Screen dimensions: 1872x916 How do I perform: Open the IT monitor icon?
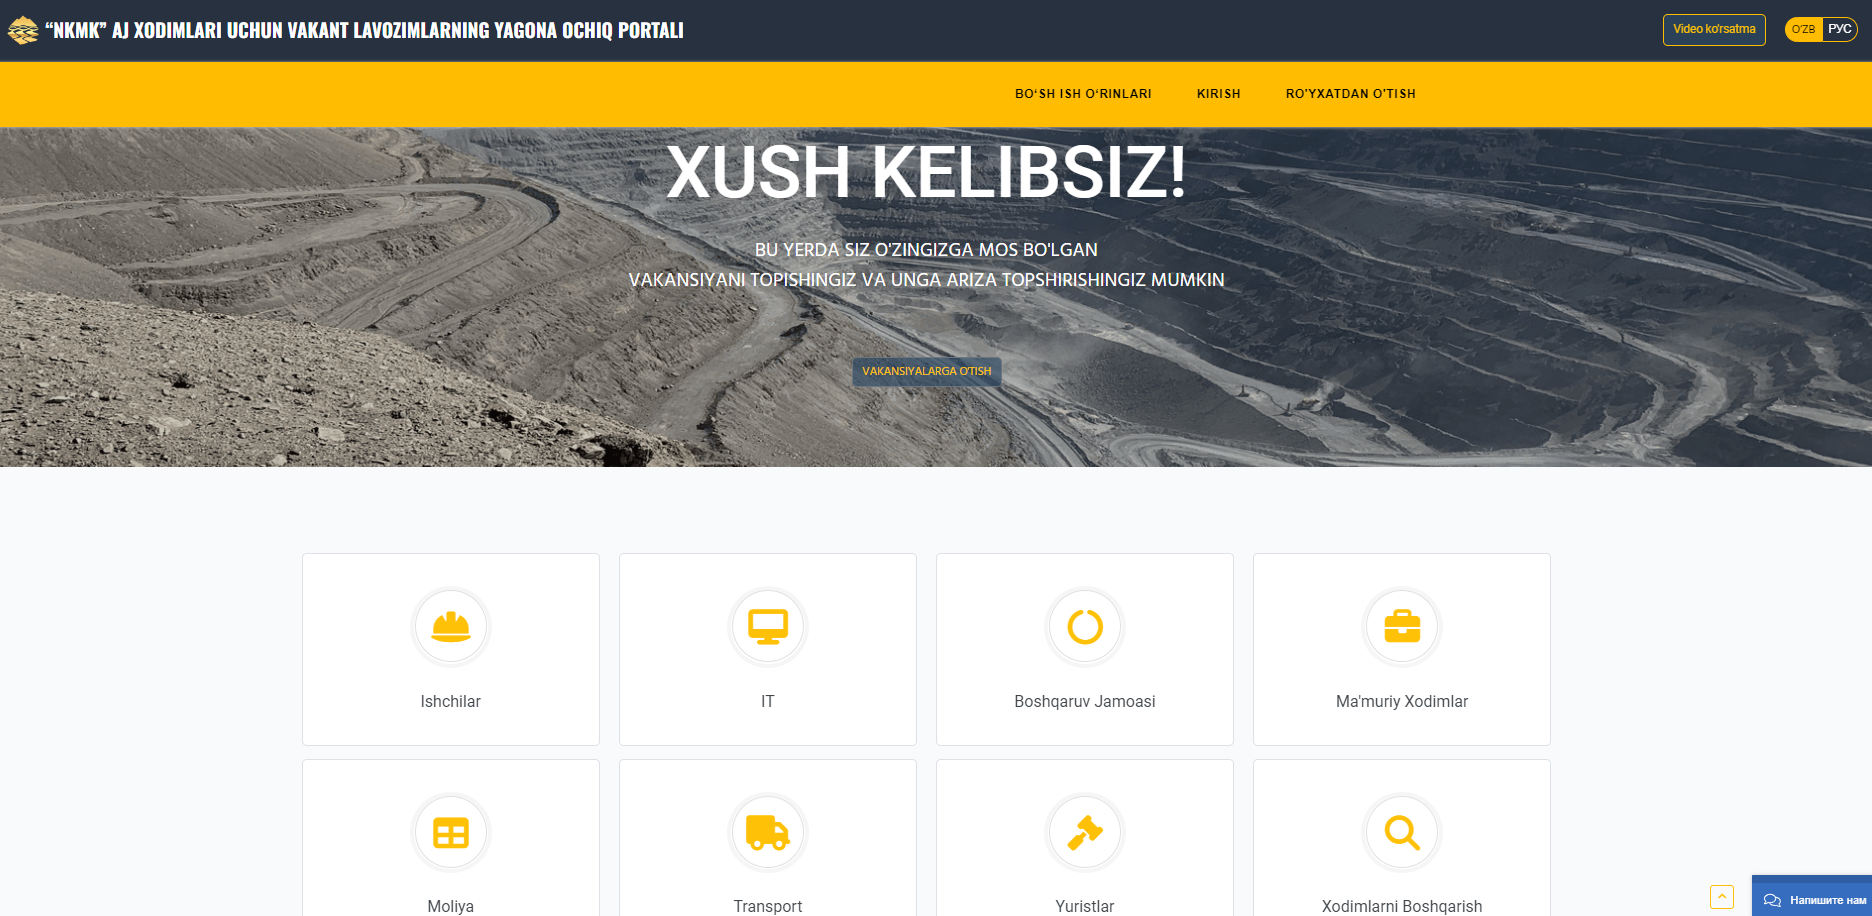point(768,627)
